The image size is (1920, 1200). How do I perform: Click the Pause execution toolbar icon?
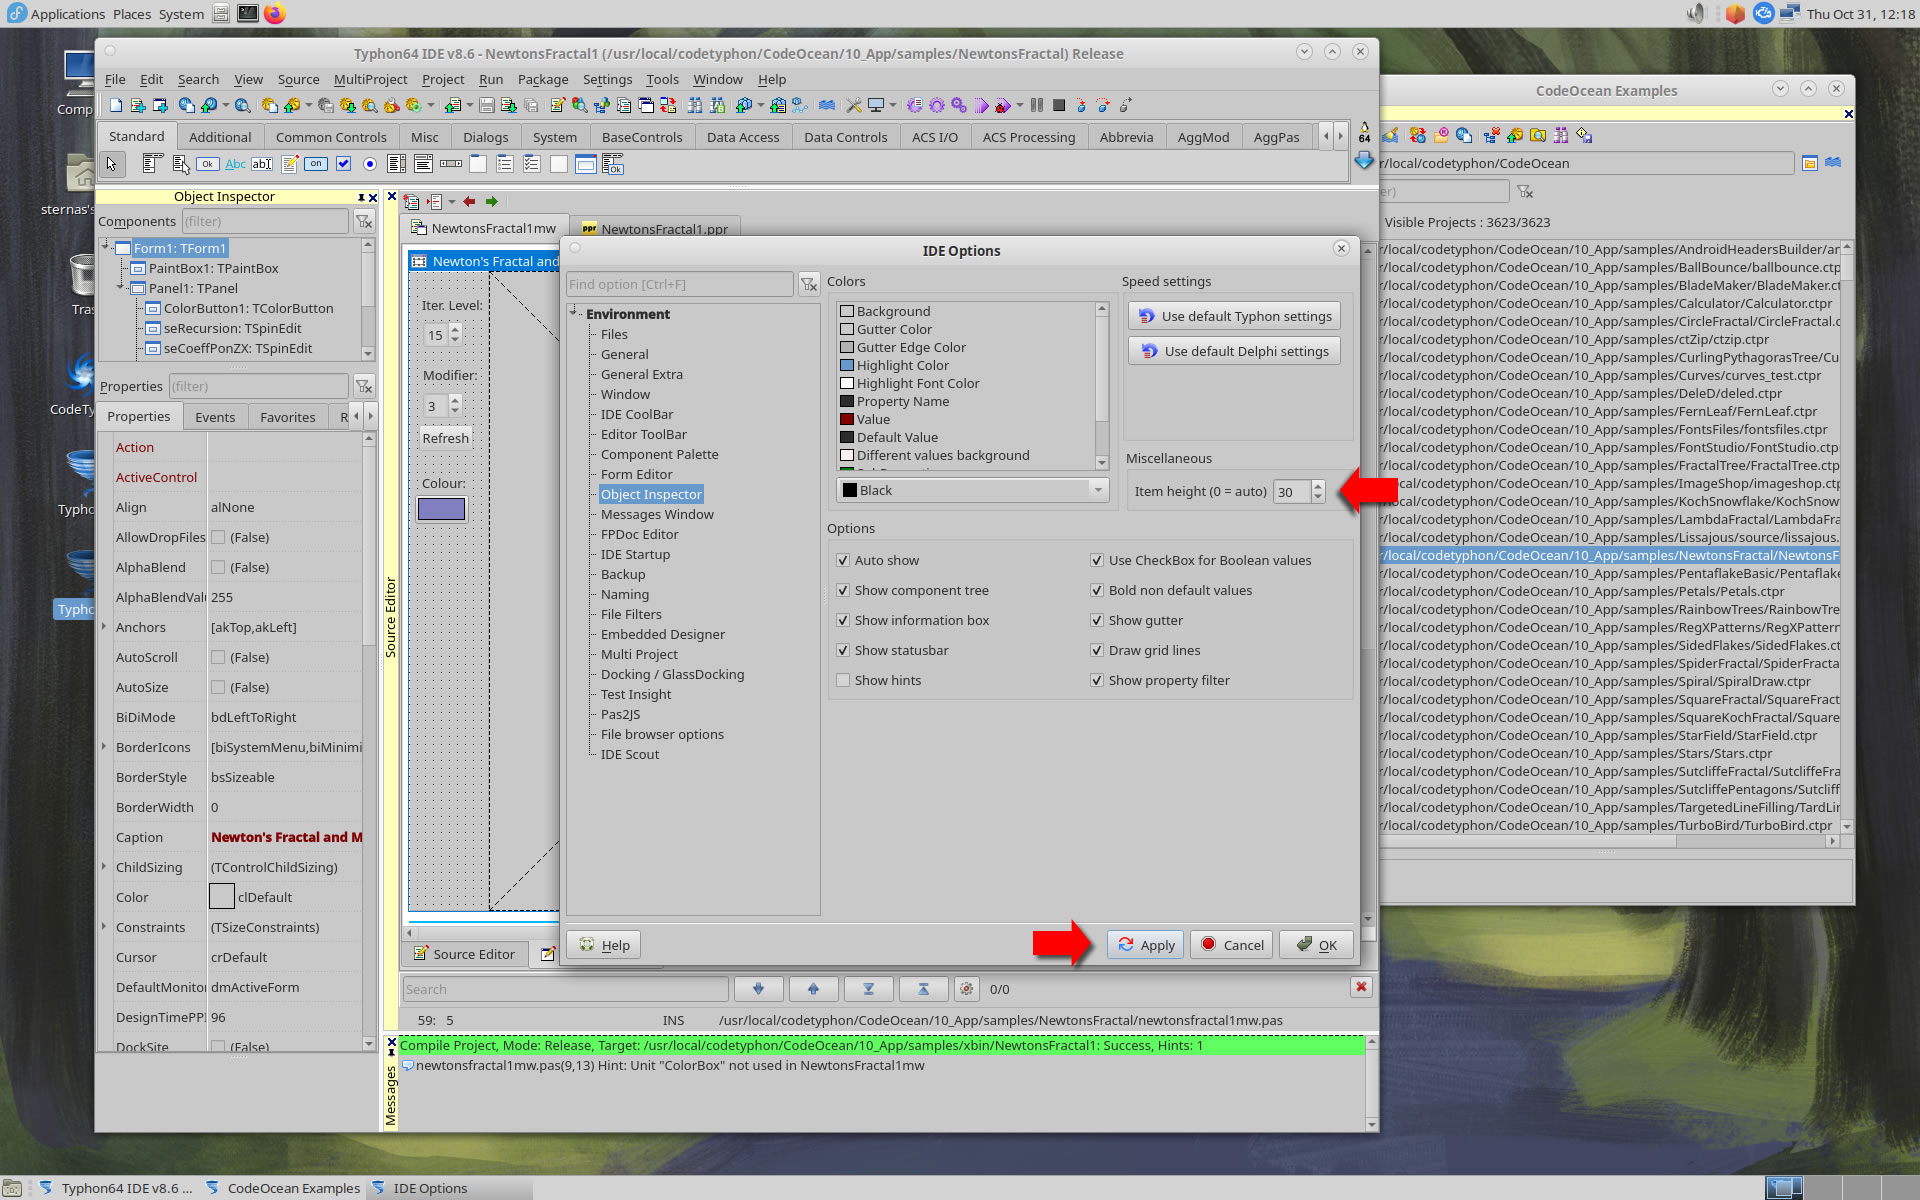(x=1037, y=105)
